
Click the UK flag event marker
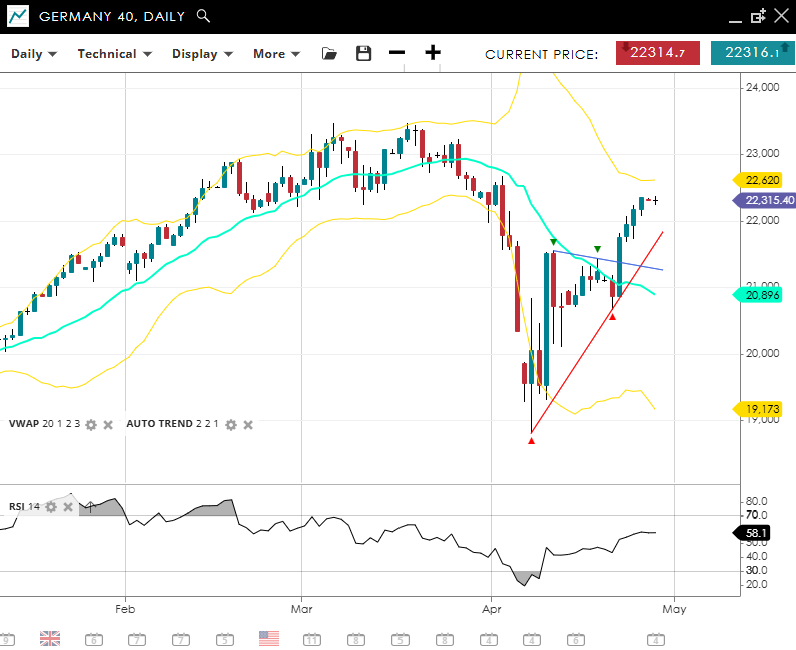pyautogui.click(x=49, y=638)
